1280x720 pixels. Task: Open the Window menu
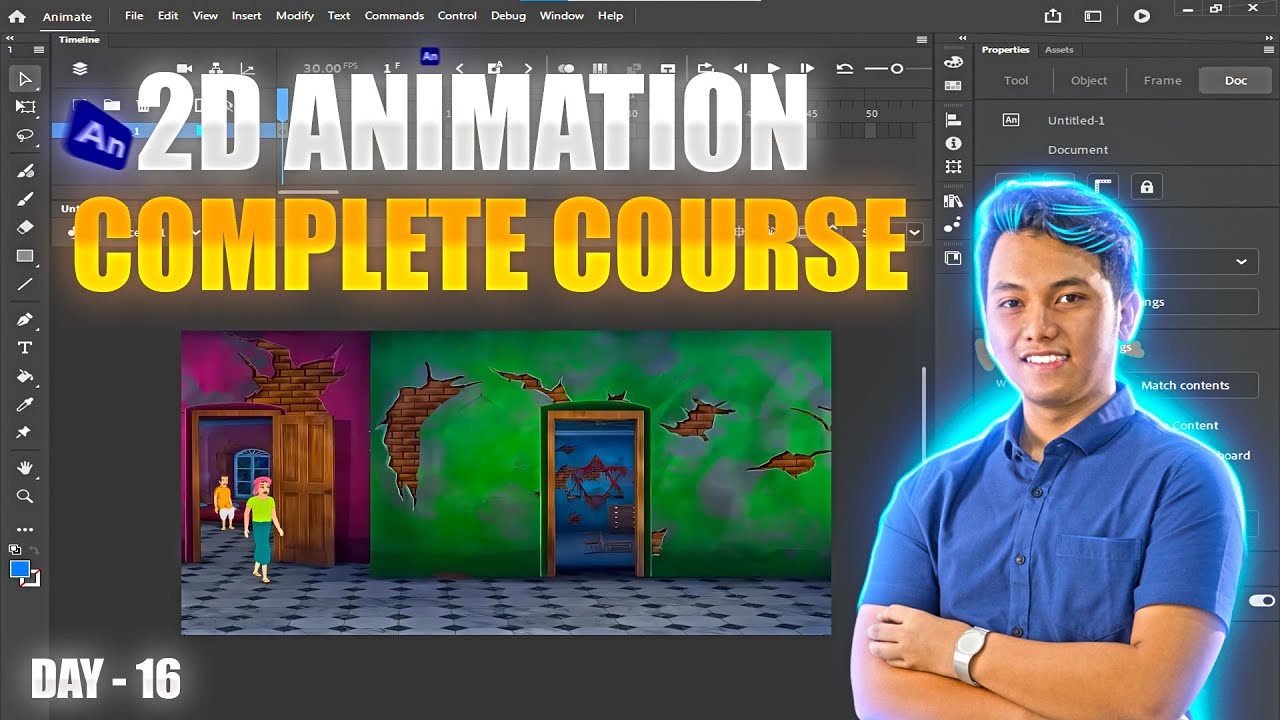[x=562, y=16]
